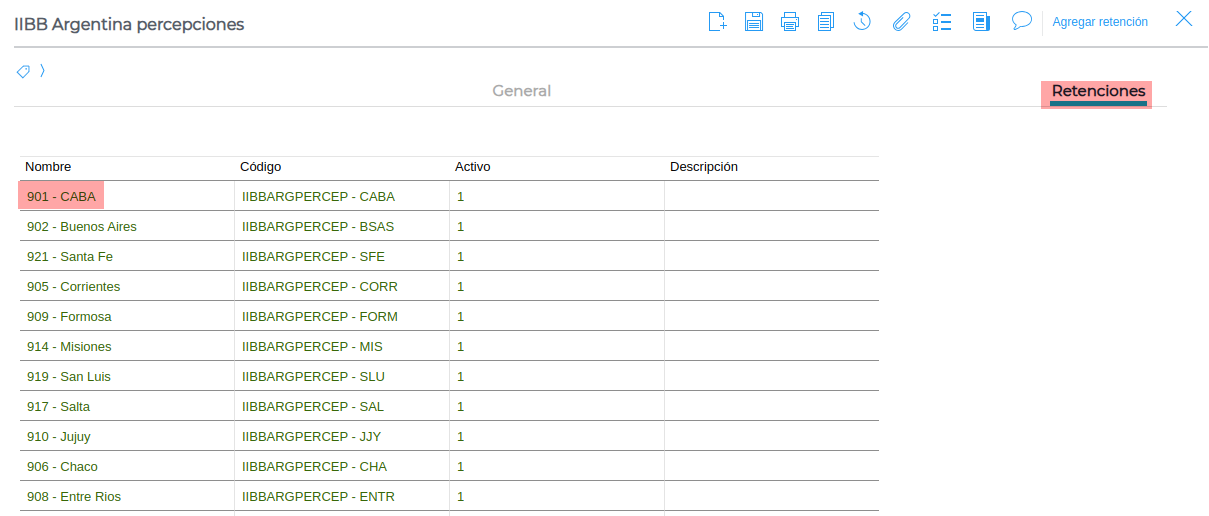Click the report page icon
Viewport: 1209px width, 516px height.
click(981, 21)
